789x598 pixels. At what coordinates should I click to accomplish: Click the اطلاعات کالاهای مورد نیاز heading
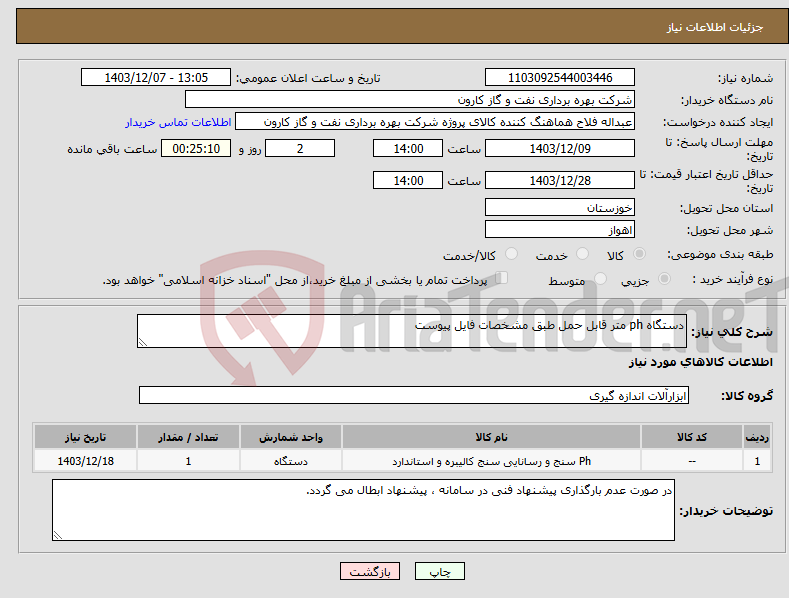(x=700, y=362)
